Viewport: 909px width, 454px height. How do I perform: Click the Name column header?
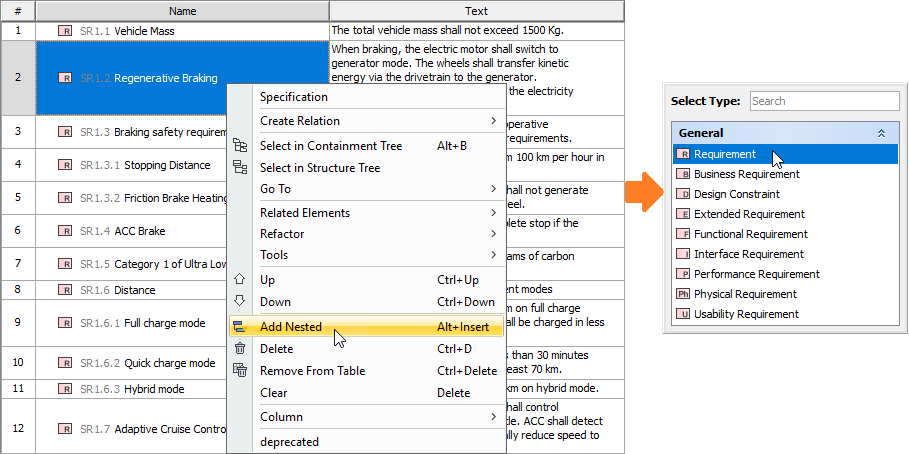point(182,11)
